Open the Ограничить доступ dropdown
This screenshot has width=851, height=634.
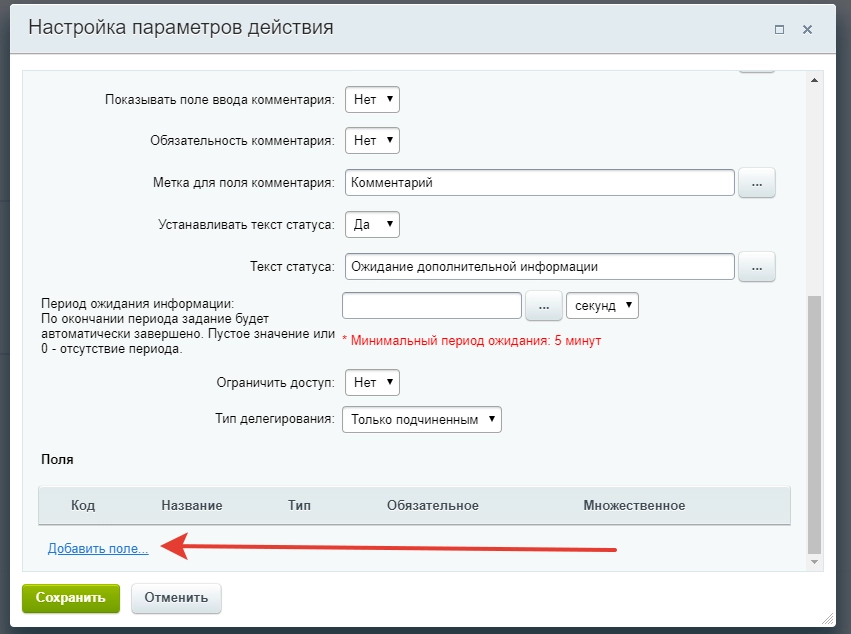click(x=372, y=382)
